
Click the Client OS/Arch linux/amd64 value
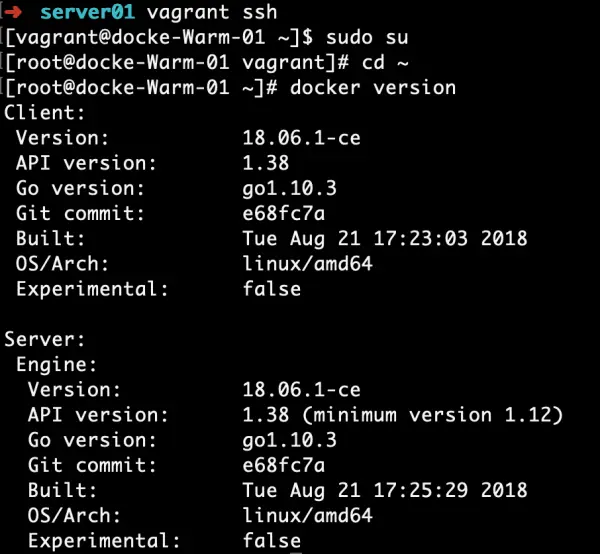pos(302,263)
